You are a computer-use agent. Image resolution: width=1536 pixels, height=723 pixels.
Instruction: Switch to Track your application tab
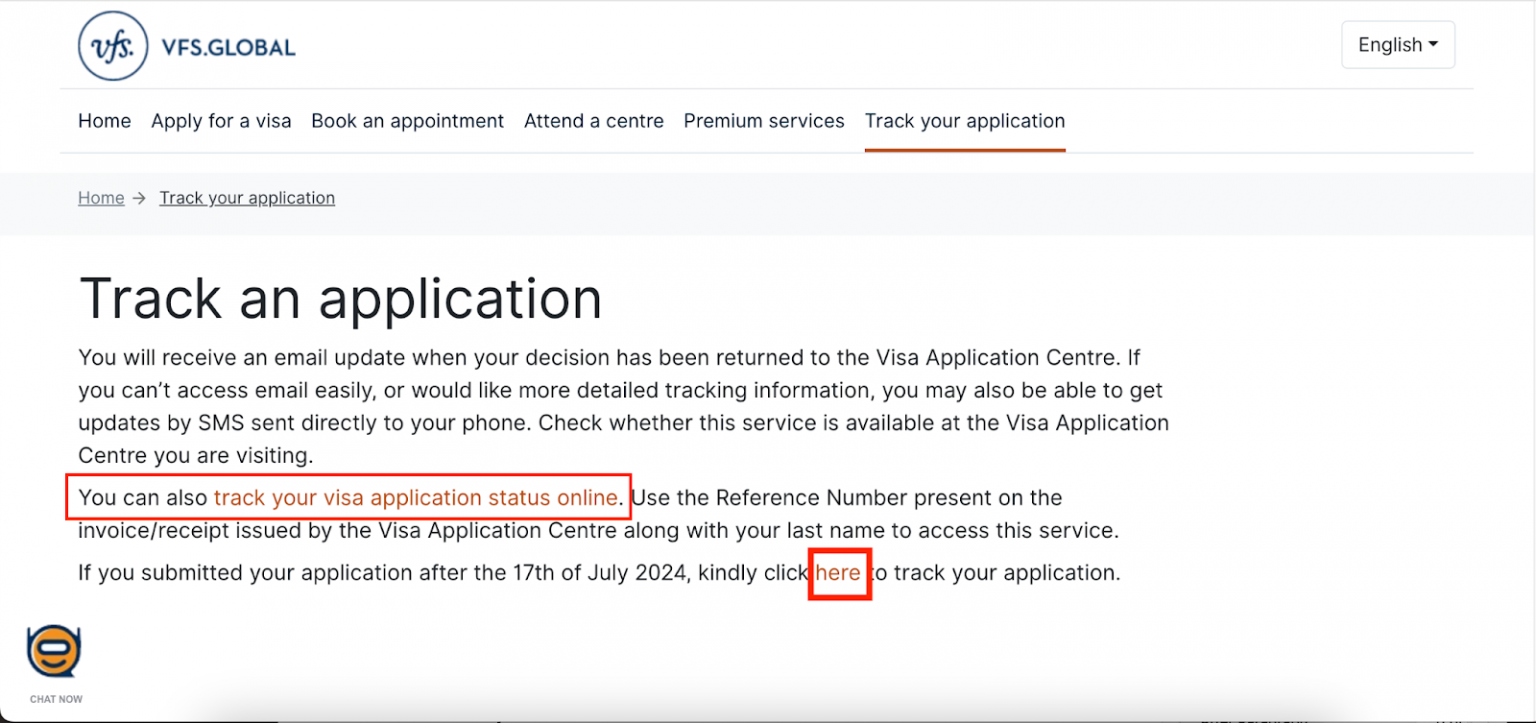pos(965,121)
